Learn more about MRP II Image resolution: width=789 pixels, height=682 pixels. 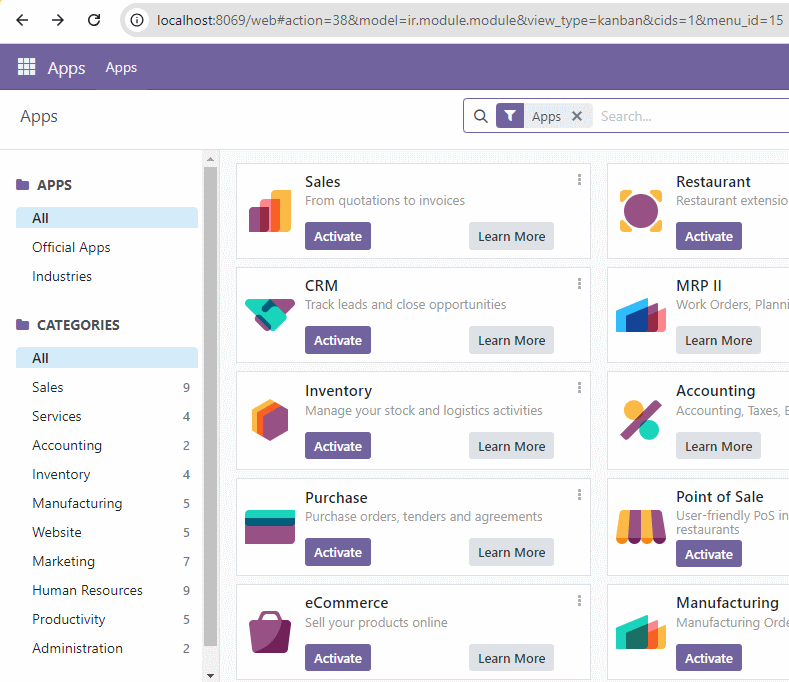coord(718,340)
